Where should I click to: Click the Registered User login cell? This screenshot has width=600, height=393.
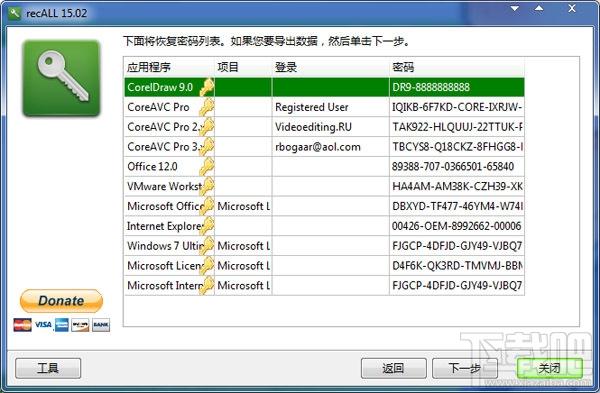(x=331, y=107)
